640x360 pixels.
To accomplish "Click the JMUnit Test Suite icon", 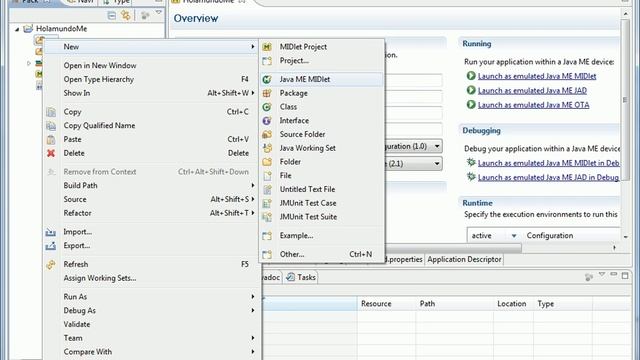I will point(267,217).
